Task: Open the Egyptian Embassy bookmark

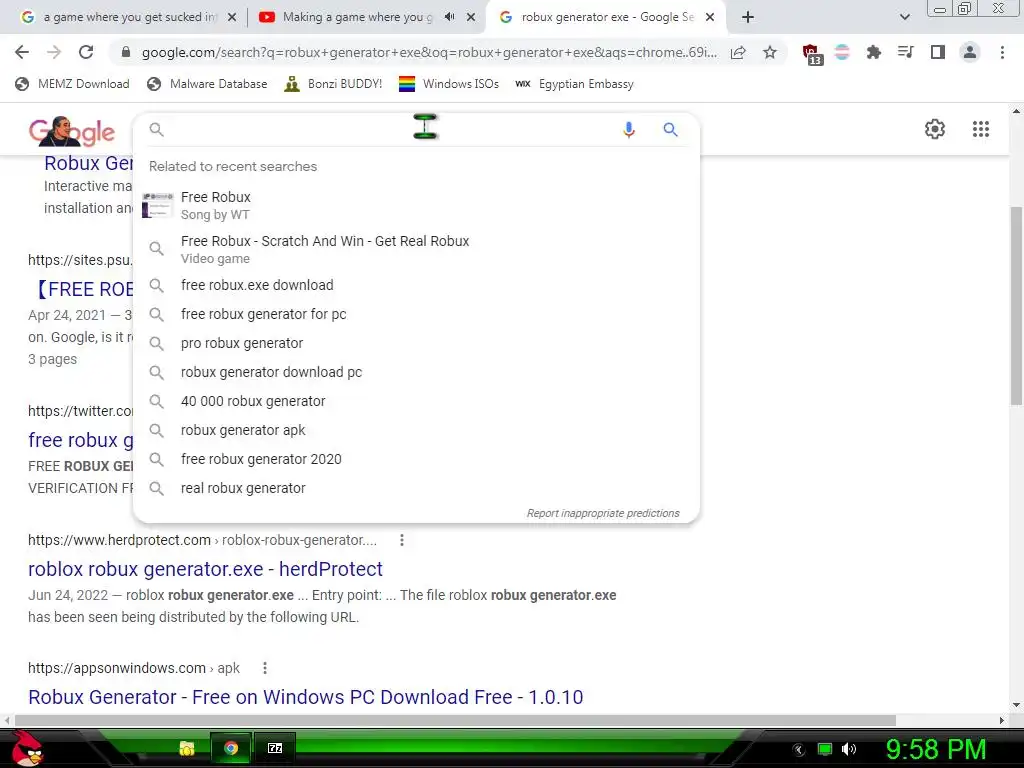Action: [x=574, y=84]
